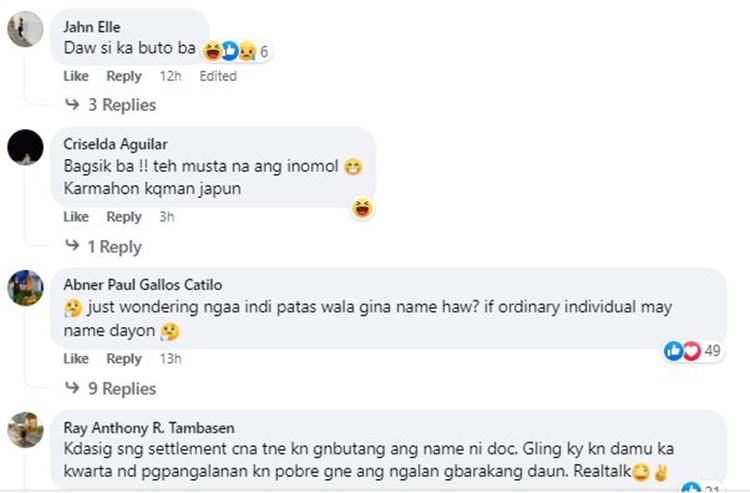Click the 12h timestamp on Jahn's comment
750x493 pixels.
pyautogui.click(x=170, y=76)
